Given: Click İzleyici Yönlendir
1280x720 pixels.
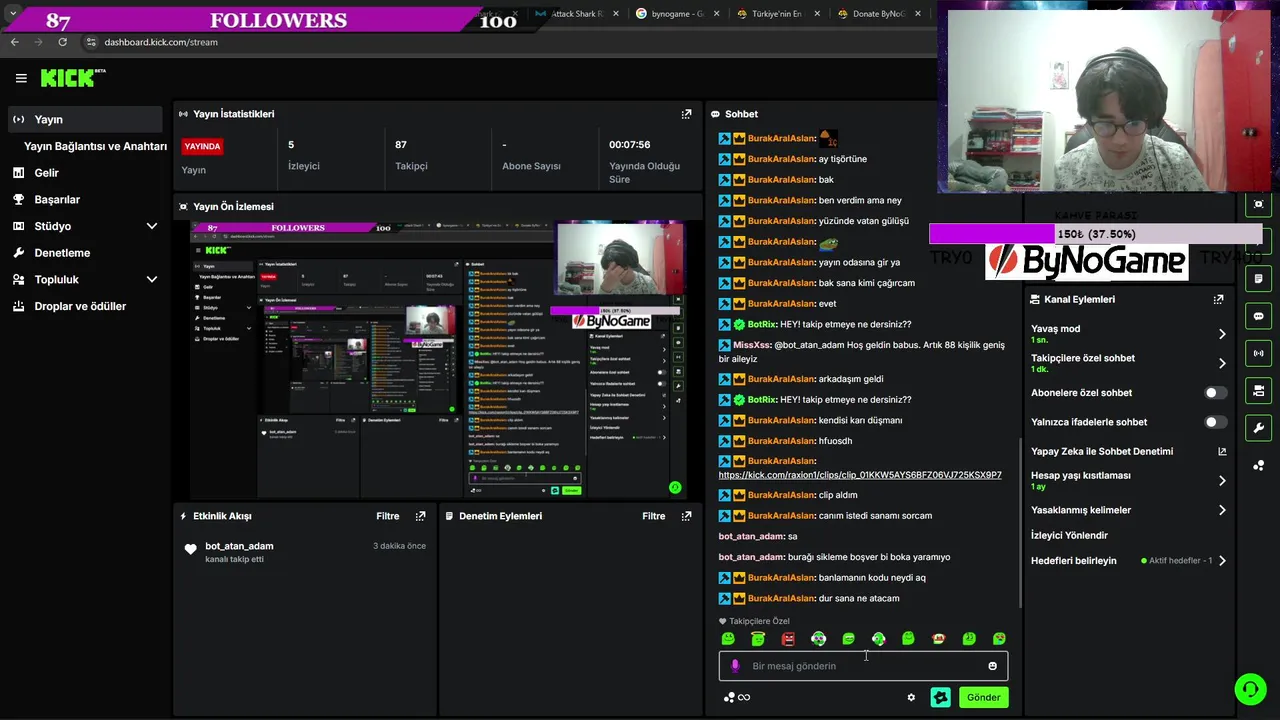Looking at the screenshot, I should tap(1069, 535).
